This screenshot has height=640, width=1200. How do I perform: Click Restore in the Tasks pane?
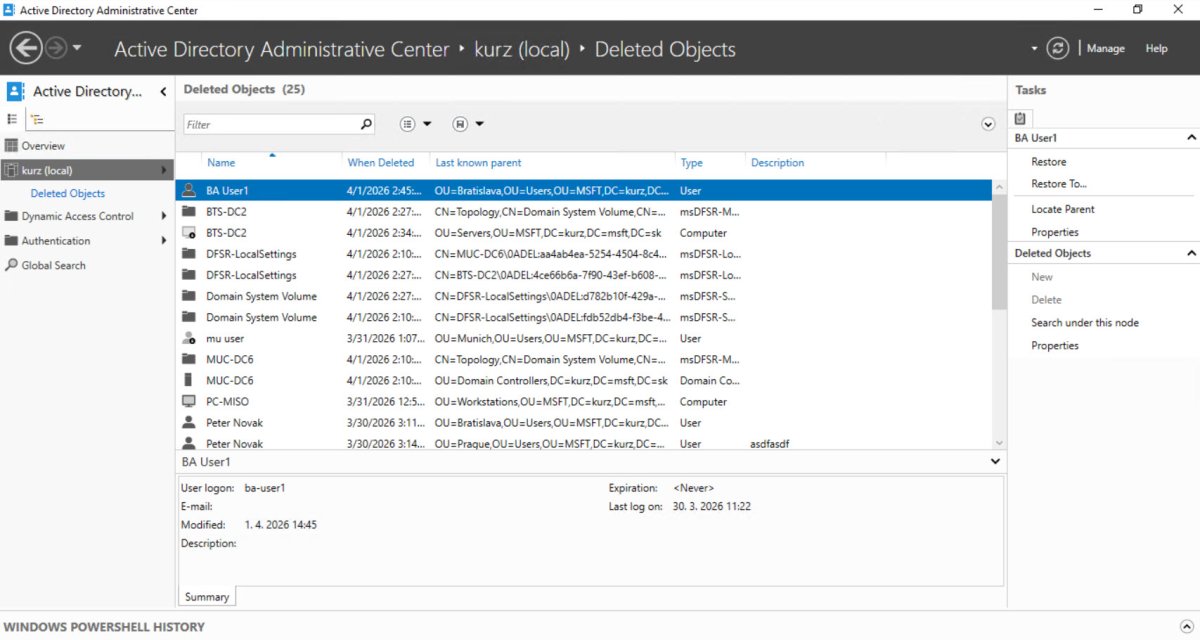click(x=1048, y=162)
